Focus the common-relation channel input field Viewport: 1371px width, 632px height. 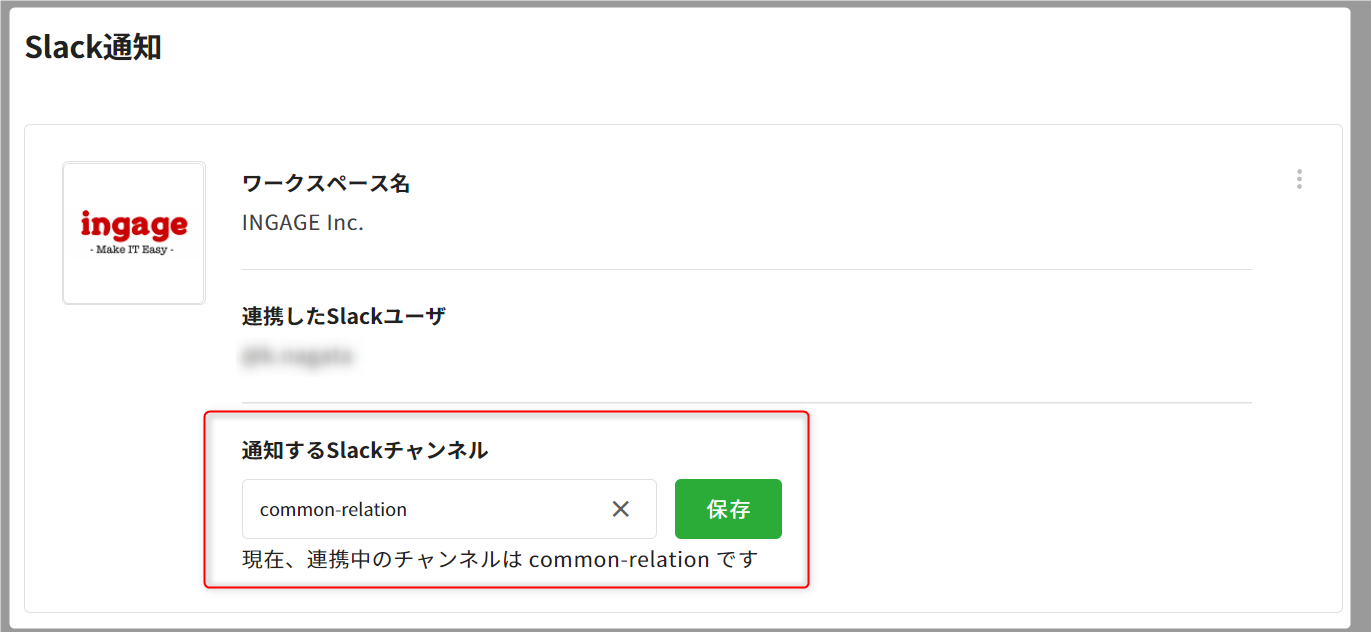[420, 509]
